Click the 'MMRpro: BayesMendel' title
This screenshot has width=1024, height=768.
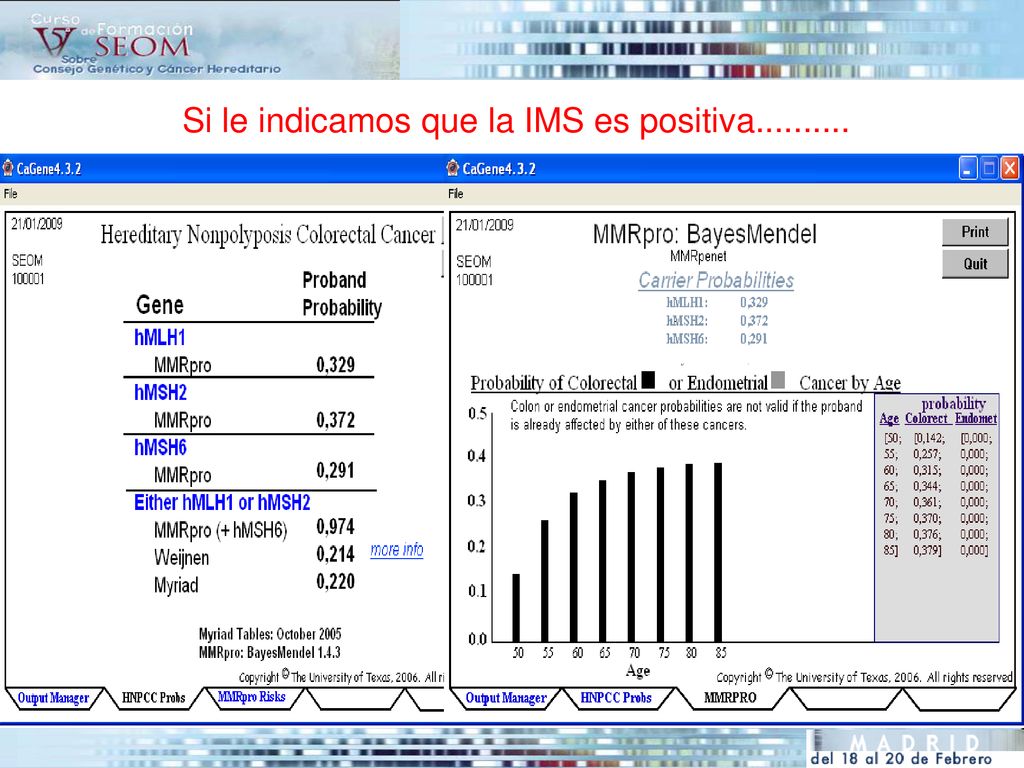point(705,234)
